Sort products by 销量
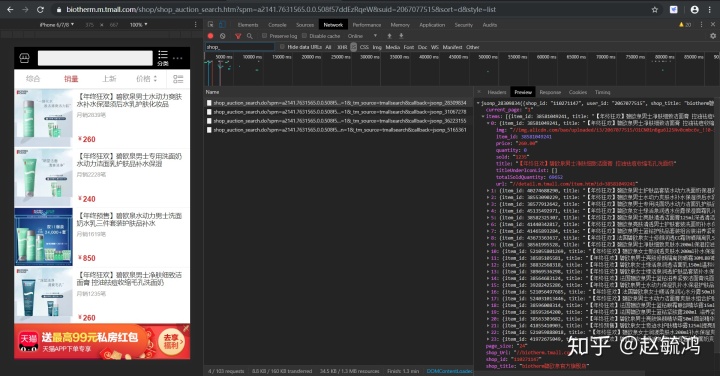720x376 pixels. (71, 79)
